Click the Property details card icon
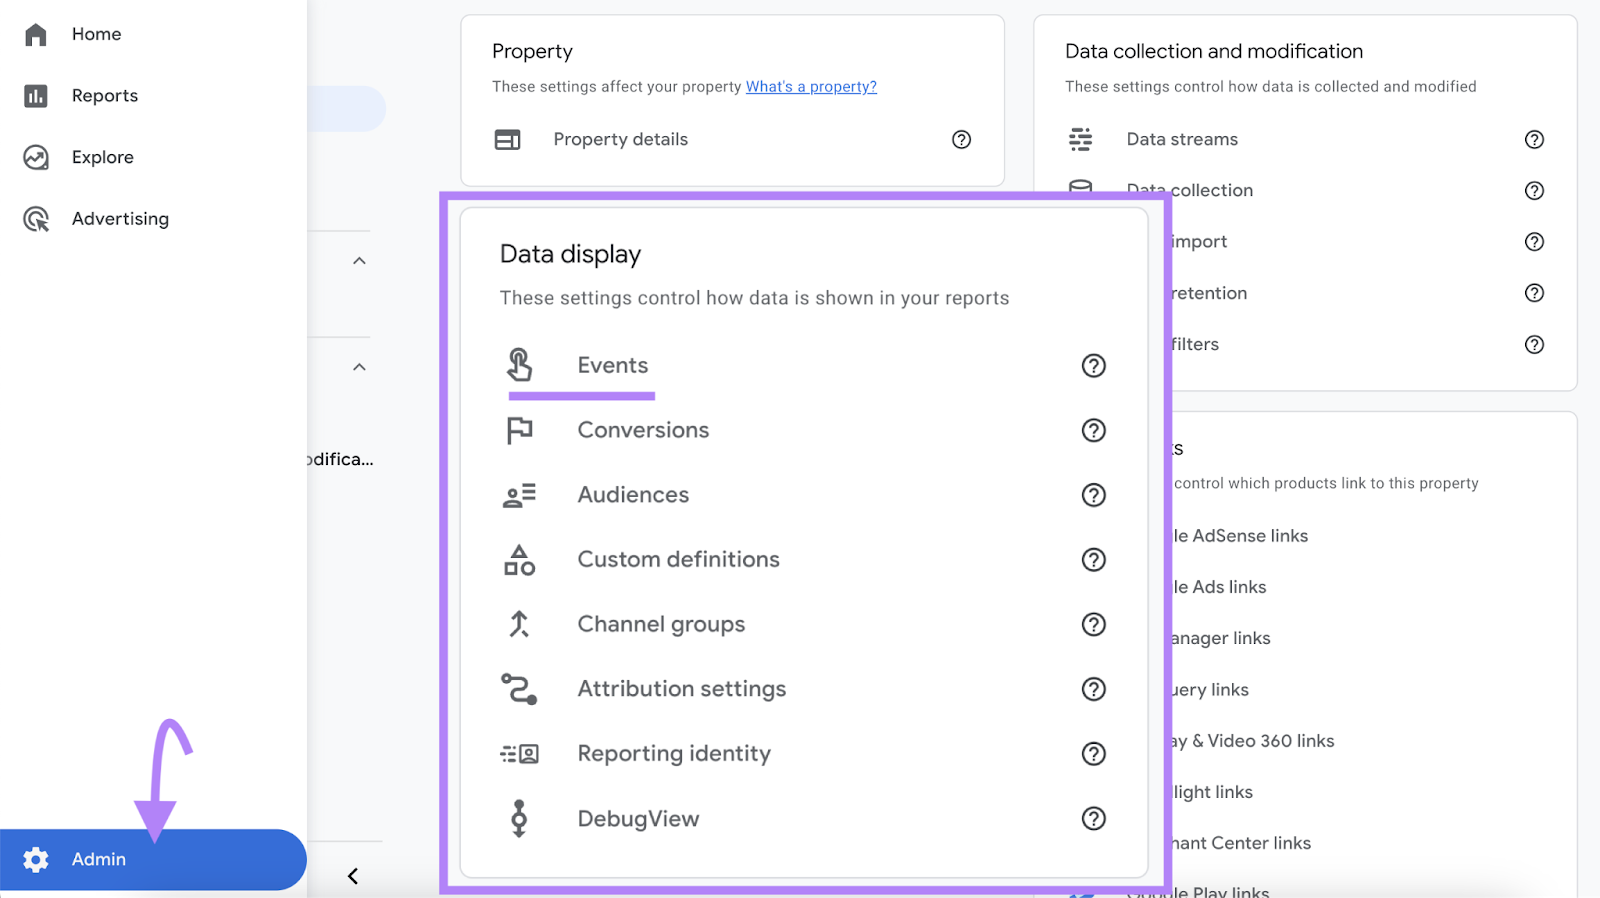This screenshot has height=898, width=1600. [508, 140]
